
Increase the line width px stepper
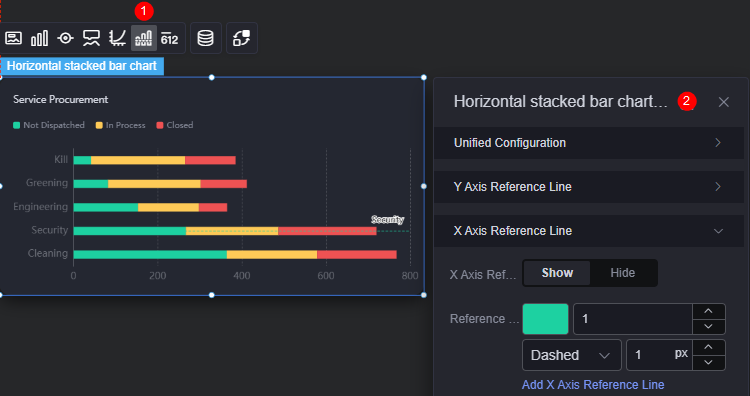[x=708, y=348]
